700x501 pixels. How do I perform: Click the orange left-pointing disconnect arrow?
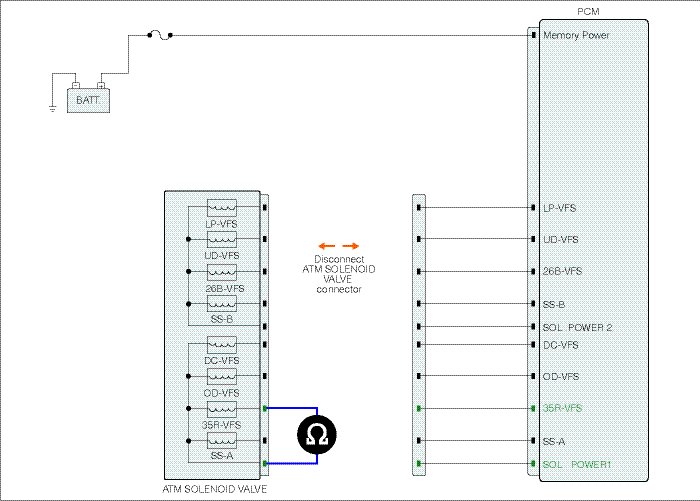pos(327,246)
